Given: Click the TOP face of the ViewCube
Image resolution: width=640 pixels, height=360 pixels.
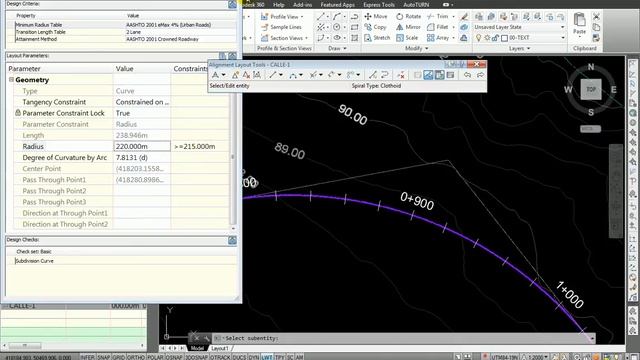Looking at the screenshot, I should click(x=591, y=89).
